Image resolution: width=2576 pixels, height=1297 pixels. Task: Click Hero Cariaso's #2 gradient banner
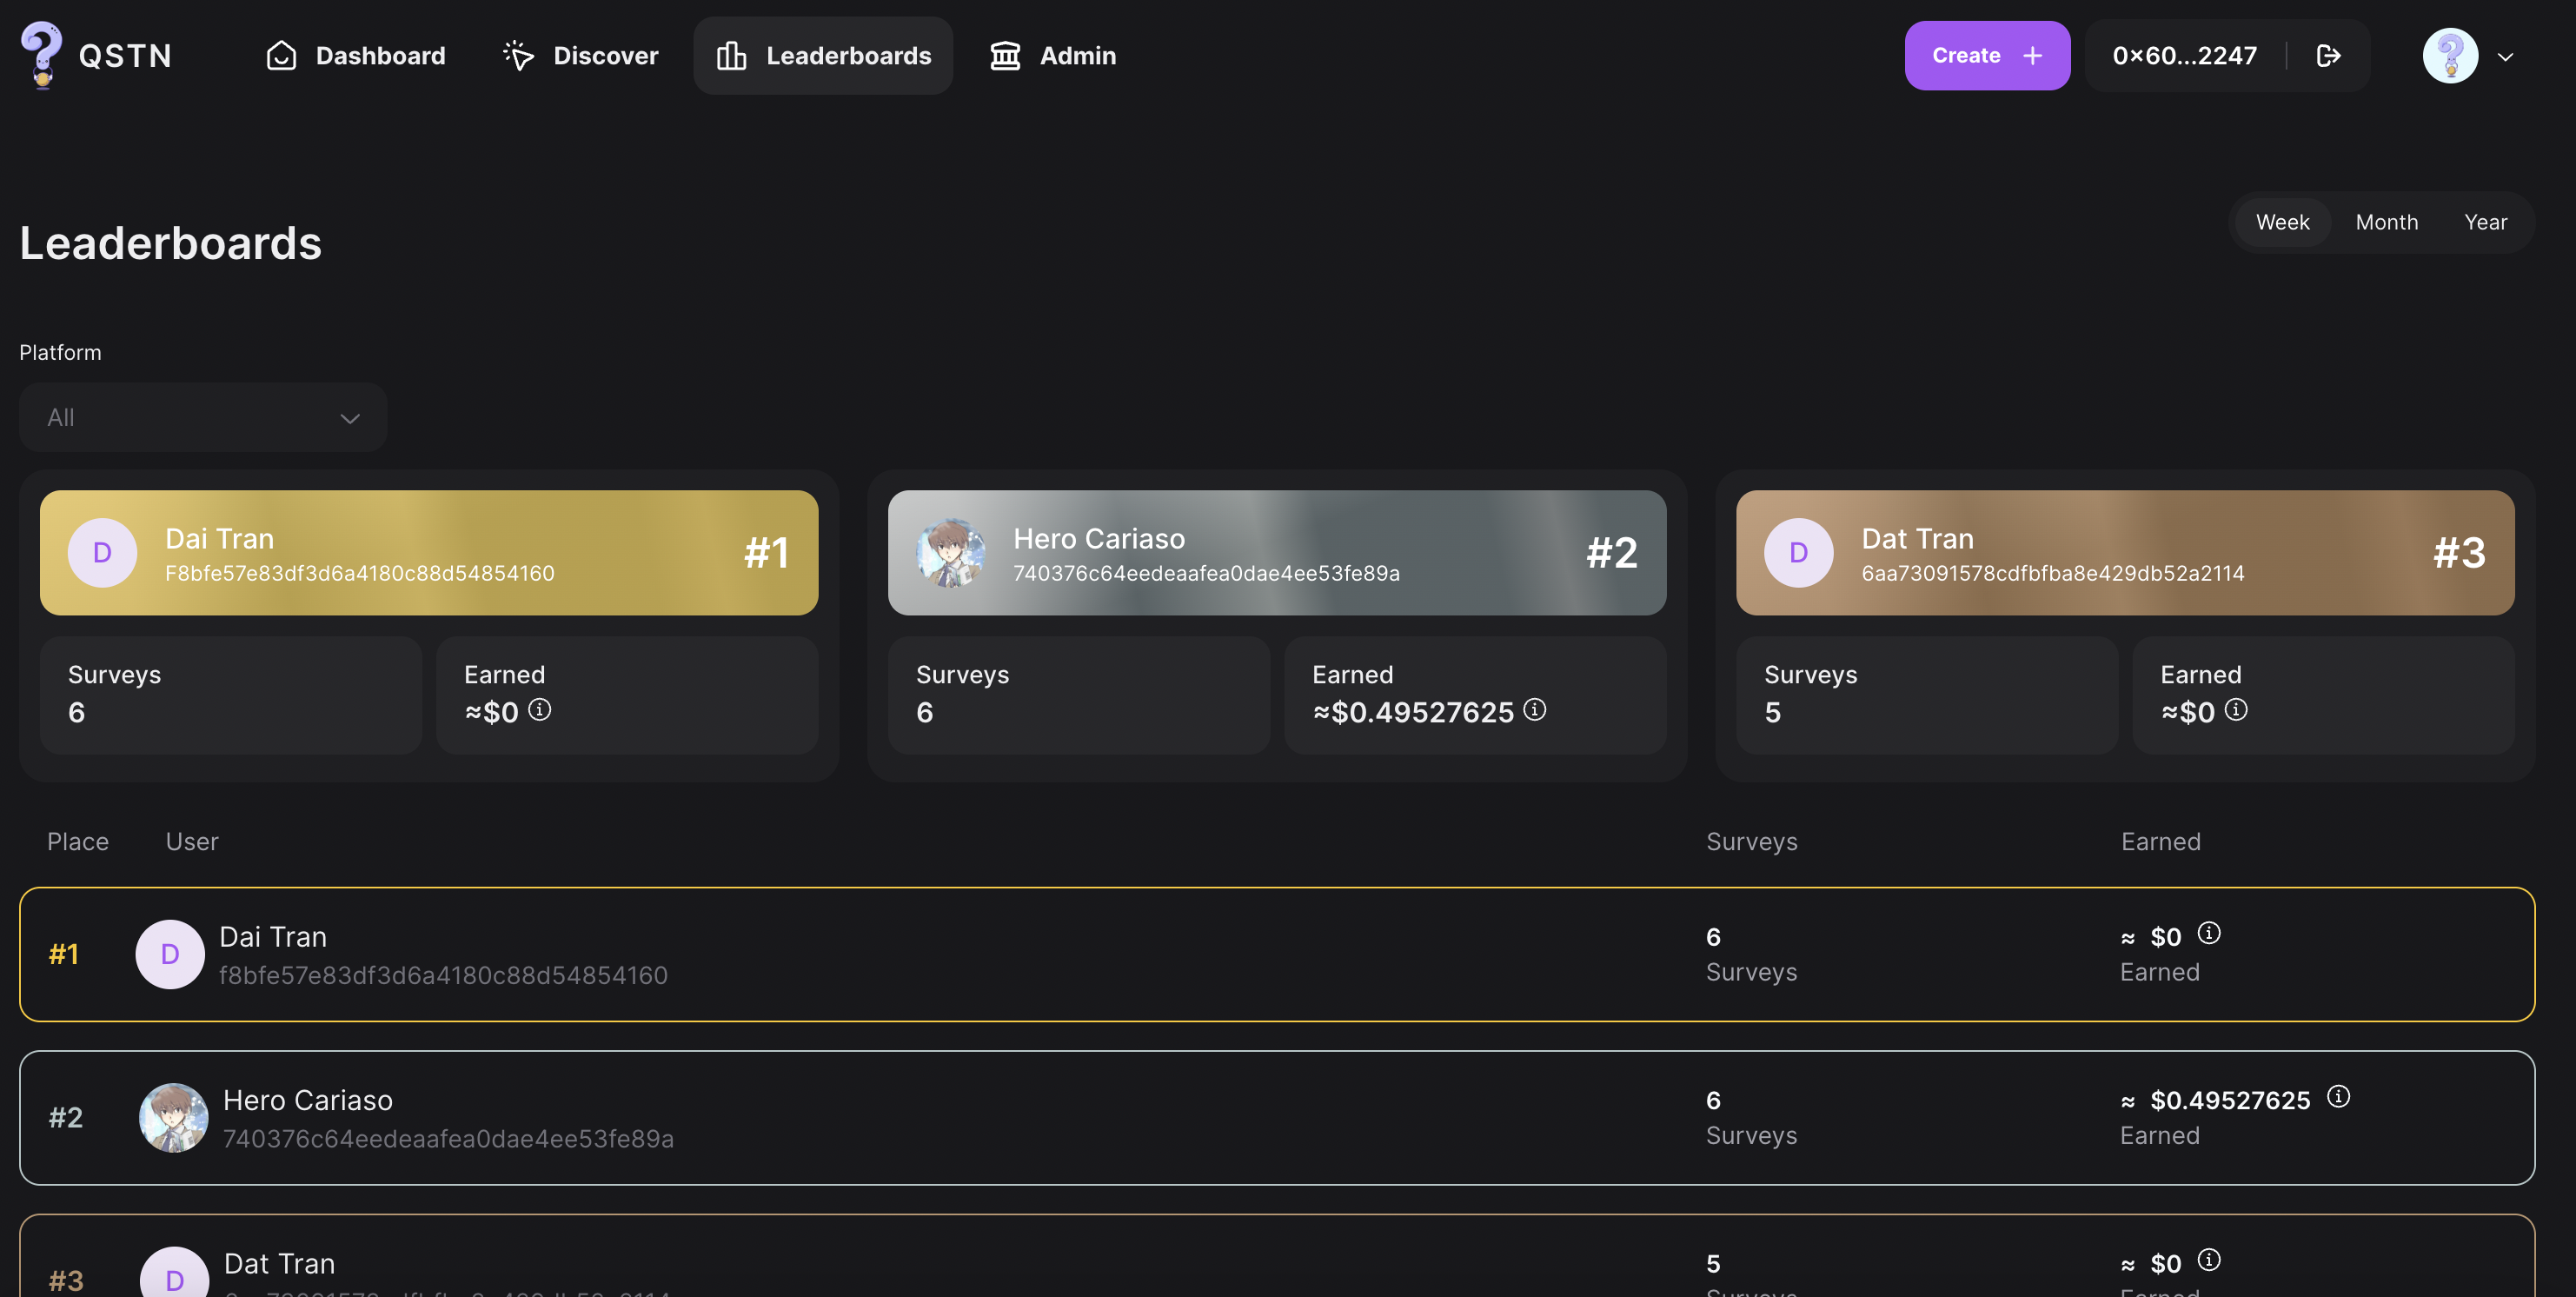point(1277,552)
